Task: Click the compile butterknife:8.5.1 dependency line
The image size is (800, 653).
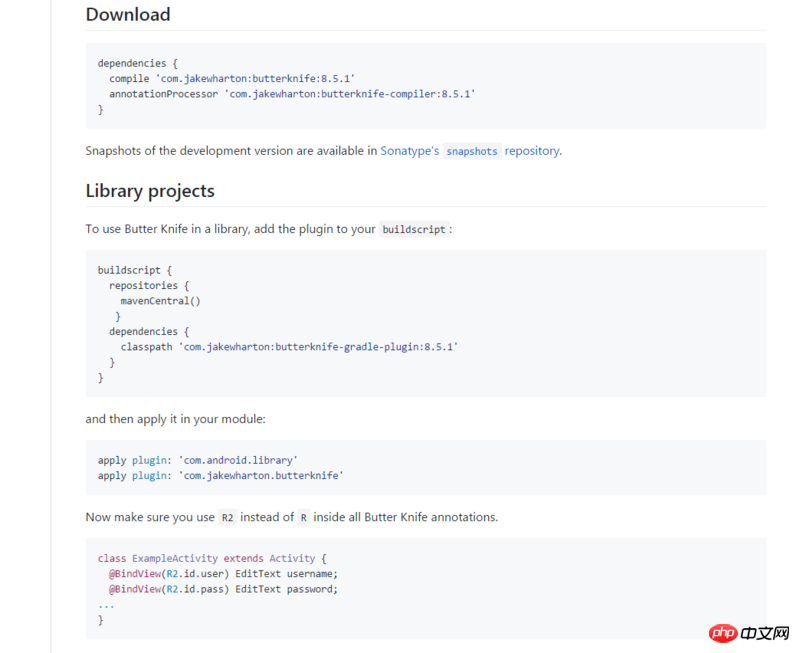Action: point(232,79)
